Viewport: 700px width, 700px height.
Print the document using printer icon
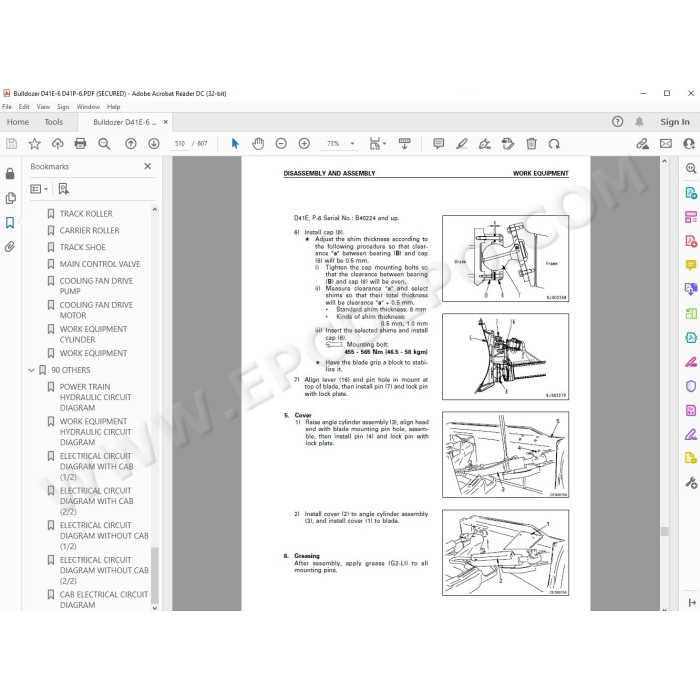[80, 144]
